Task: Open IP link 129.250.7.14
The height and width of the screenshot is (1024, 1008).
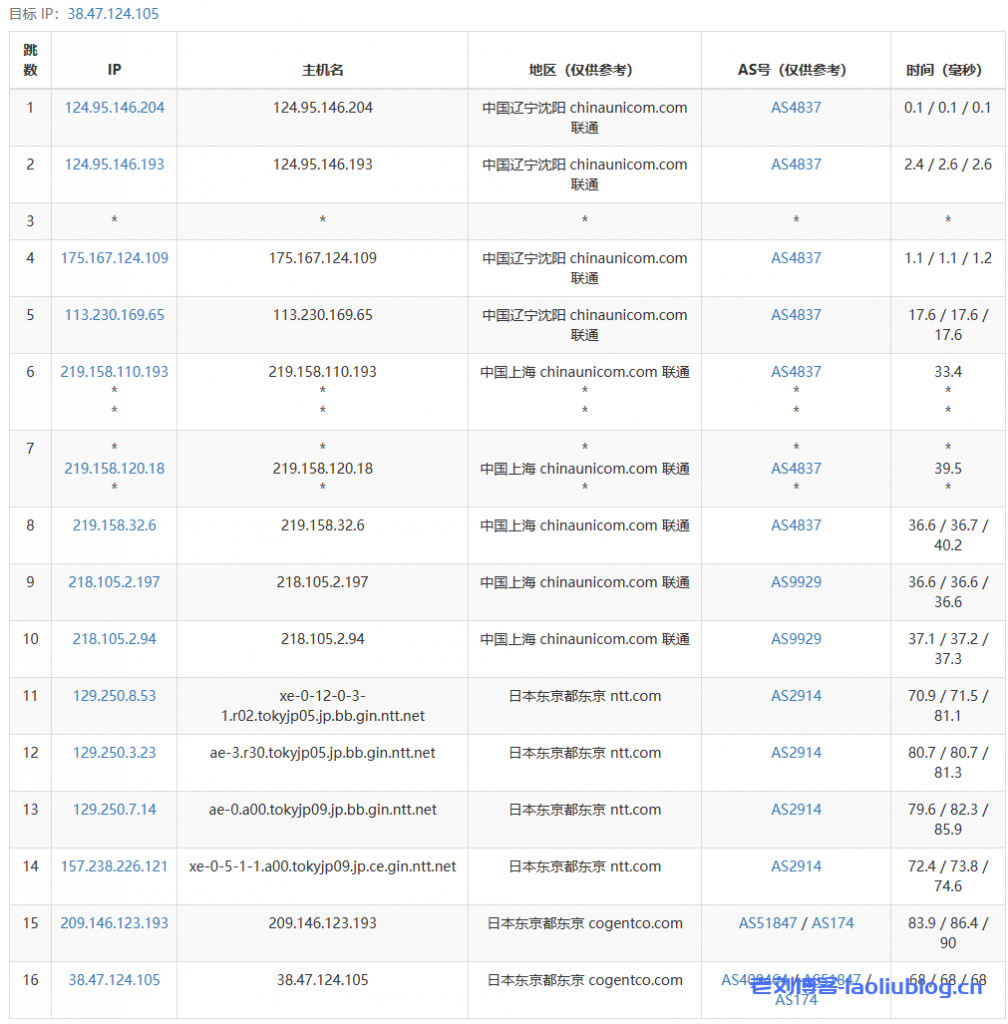Action: [114, 810]
